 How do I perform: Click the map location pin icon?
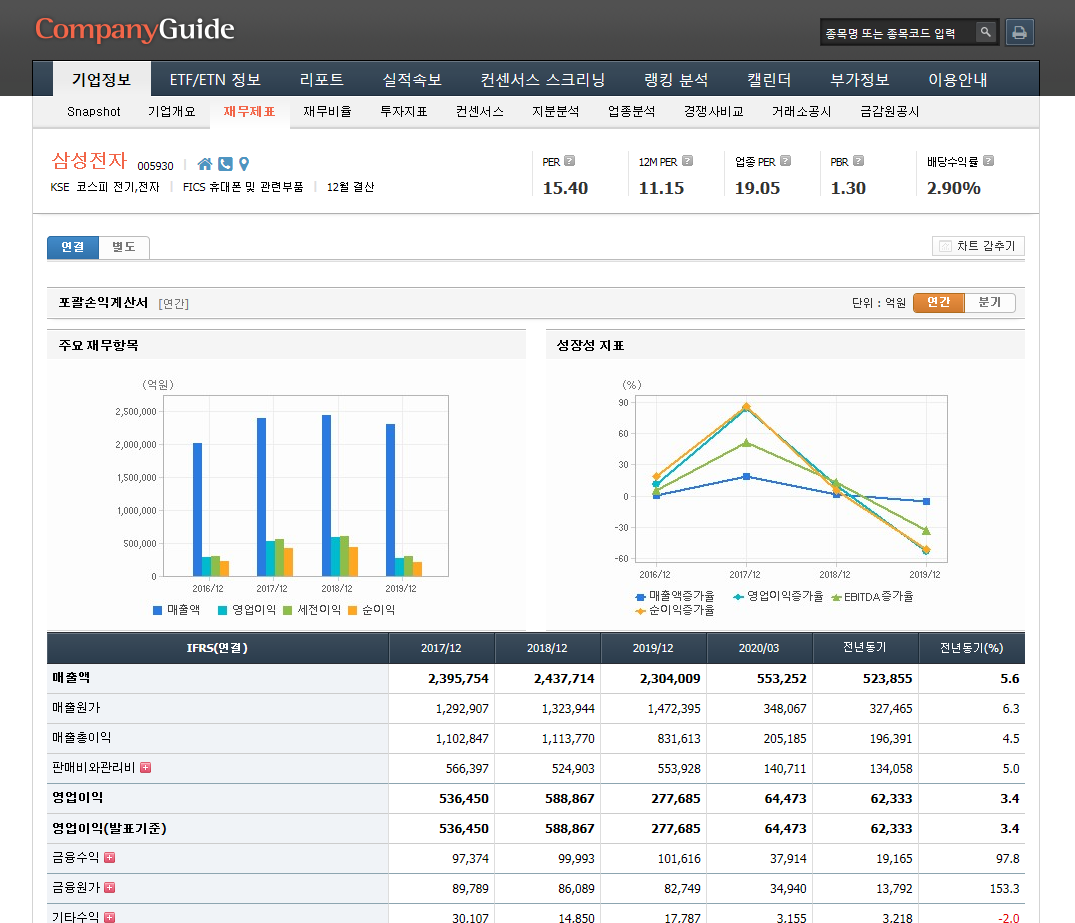[244, 164]
